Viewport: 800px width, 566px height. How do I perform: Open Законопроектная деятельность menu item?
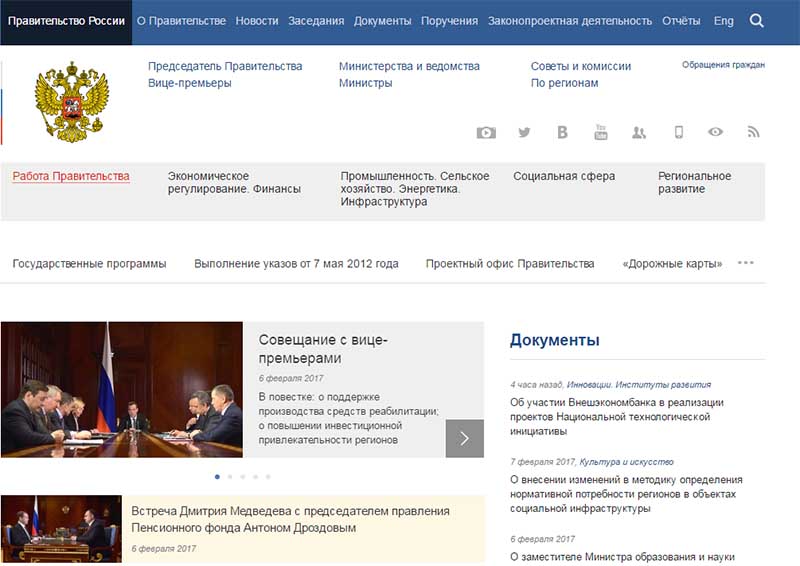(569, 21)
